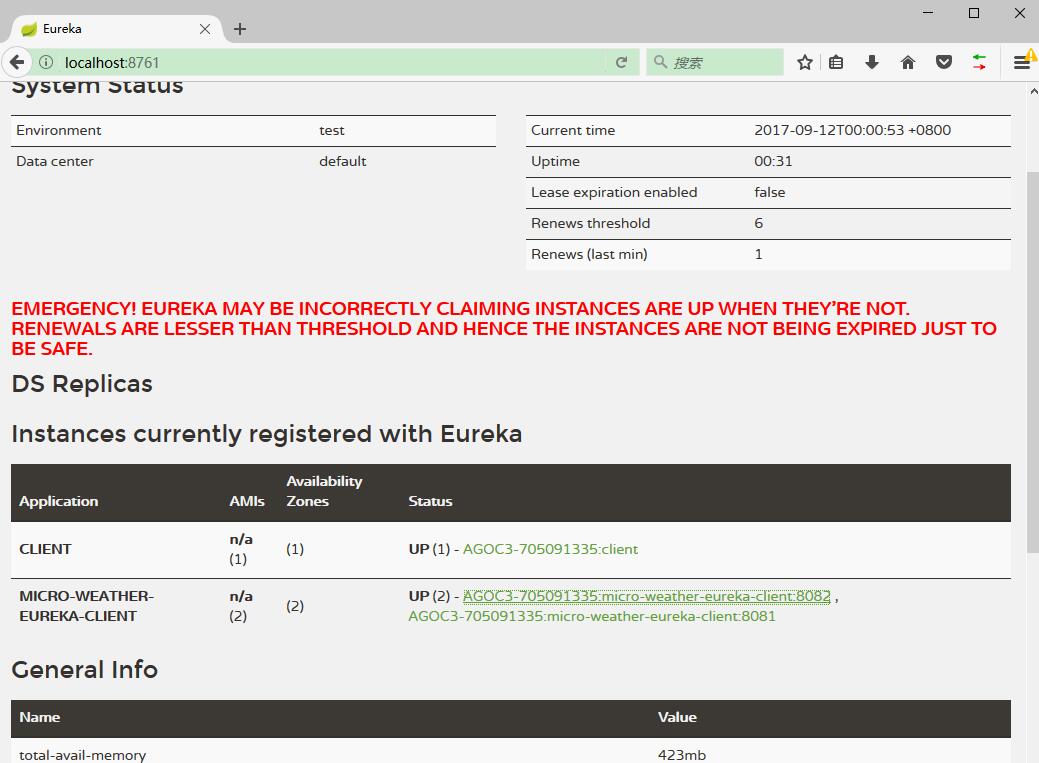Focus the localhost:8761 address bar

[330, 62]
